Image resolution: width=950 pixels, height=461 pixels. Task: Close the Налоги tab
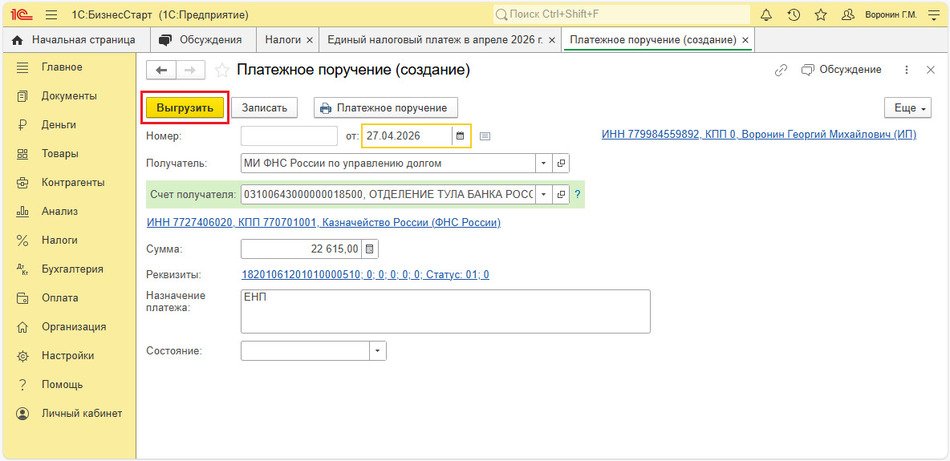(310, 40)
